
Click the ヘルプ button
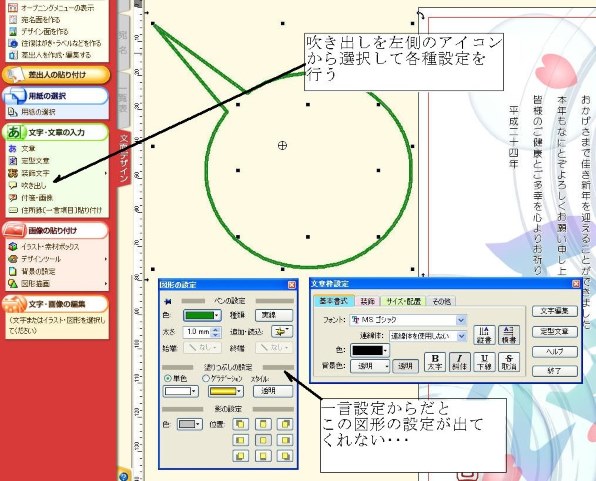(x=555, y=351)
